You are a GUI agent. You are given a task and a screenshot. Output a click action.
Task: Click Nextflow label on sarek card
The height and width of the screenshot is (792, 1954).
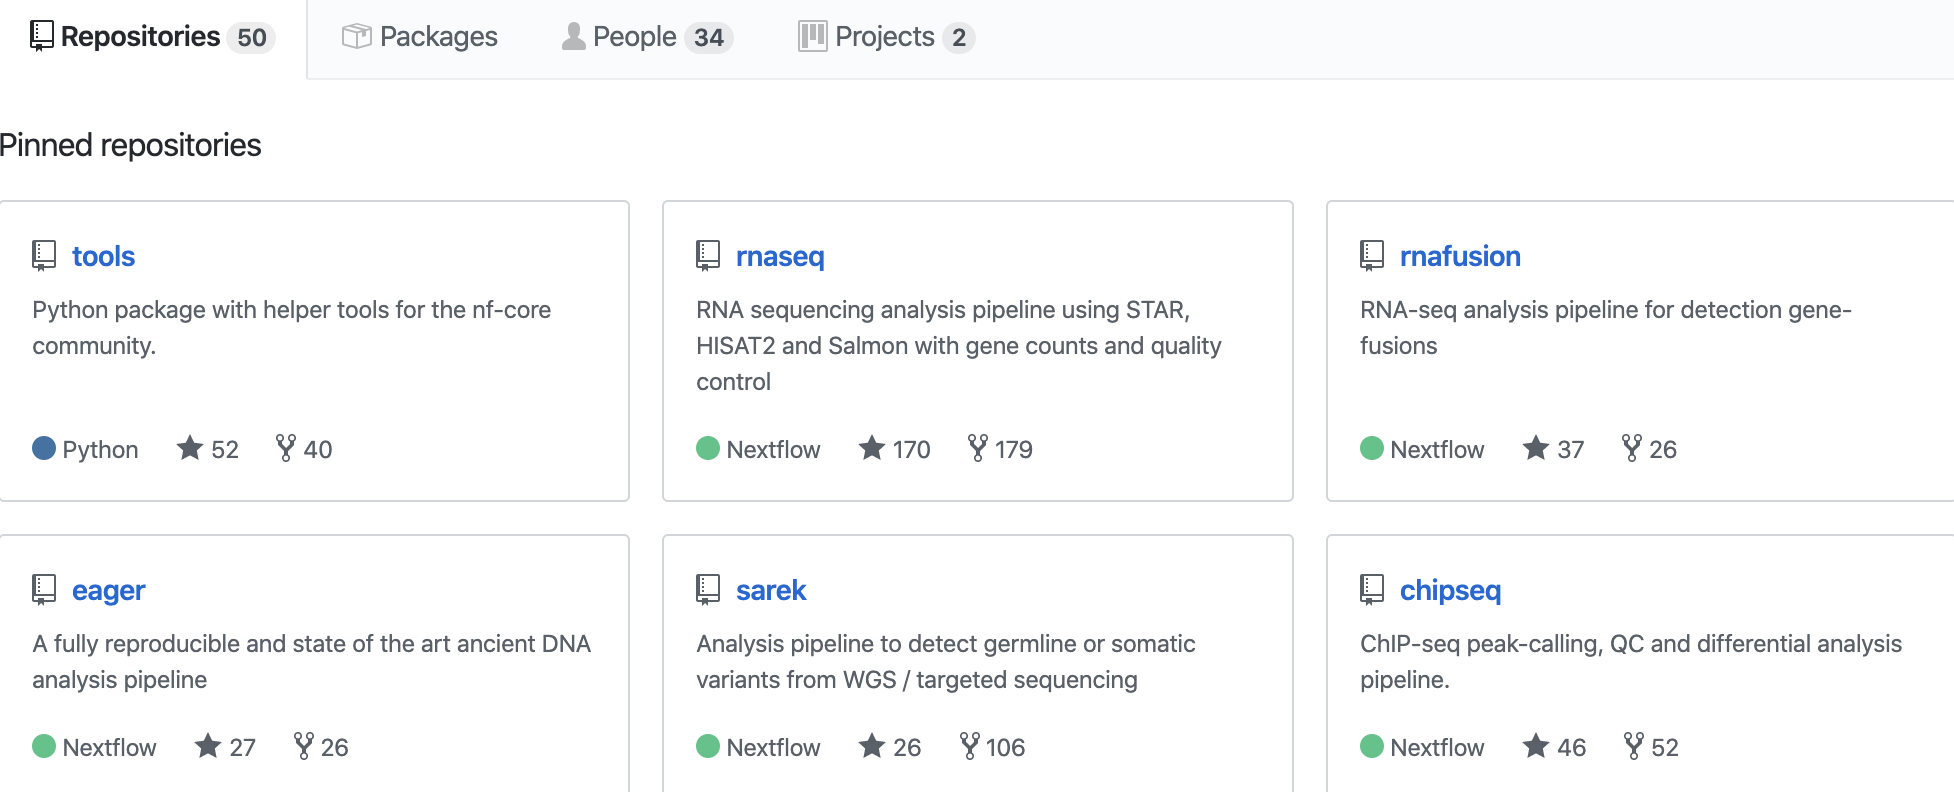click(773, 748)
